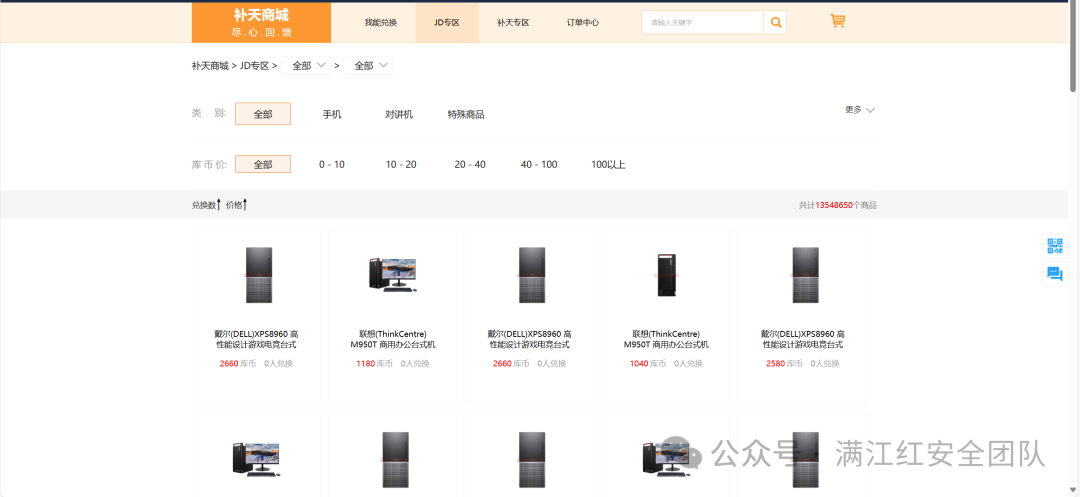
Task: Click 0人兑换 beside the 1180 price
Action: coord(415,363)
